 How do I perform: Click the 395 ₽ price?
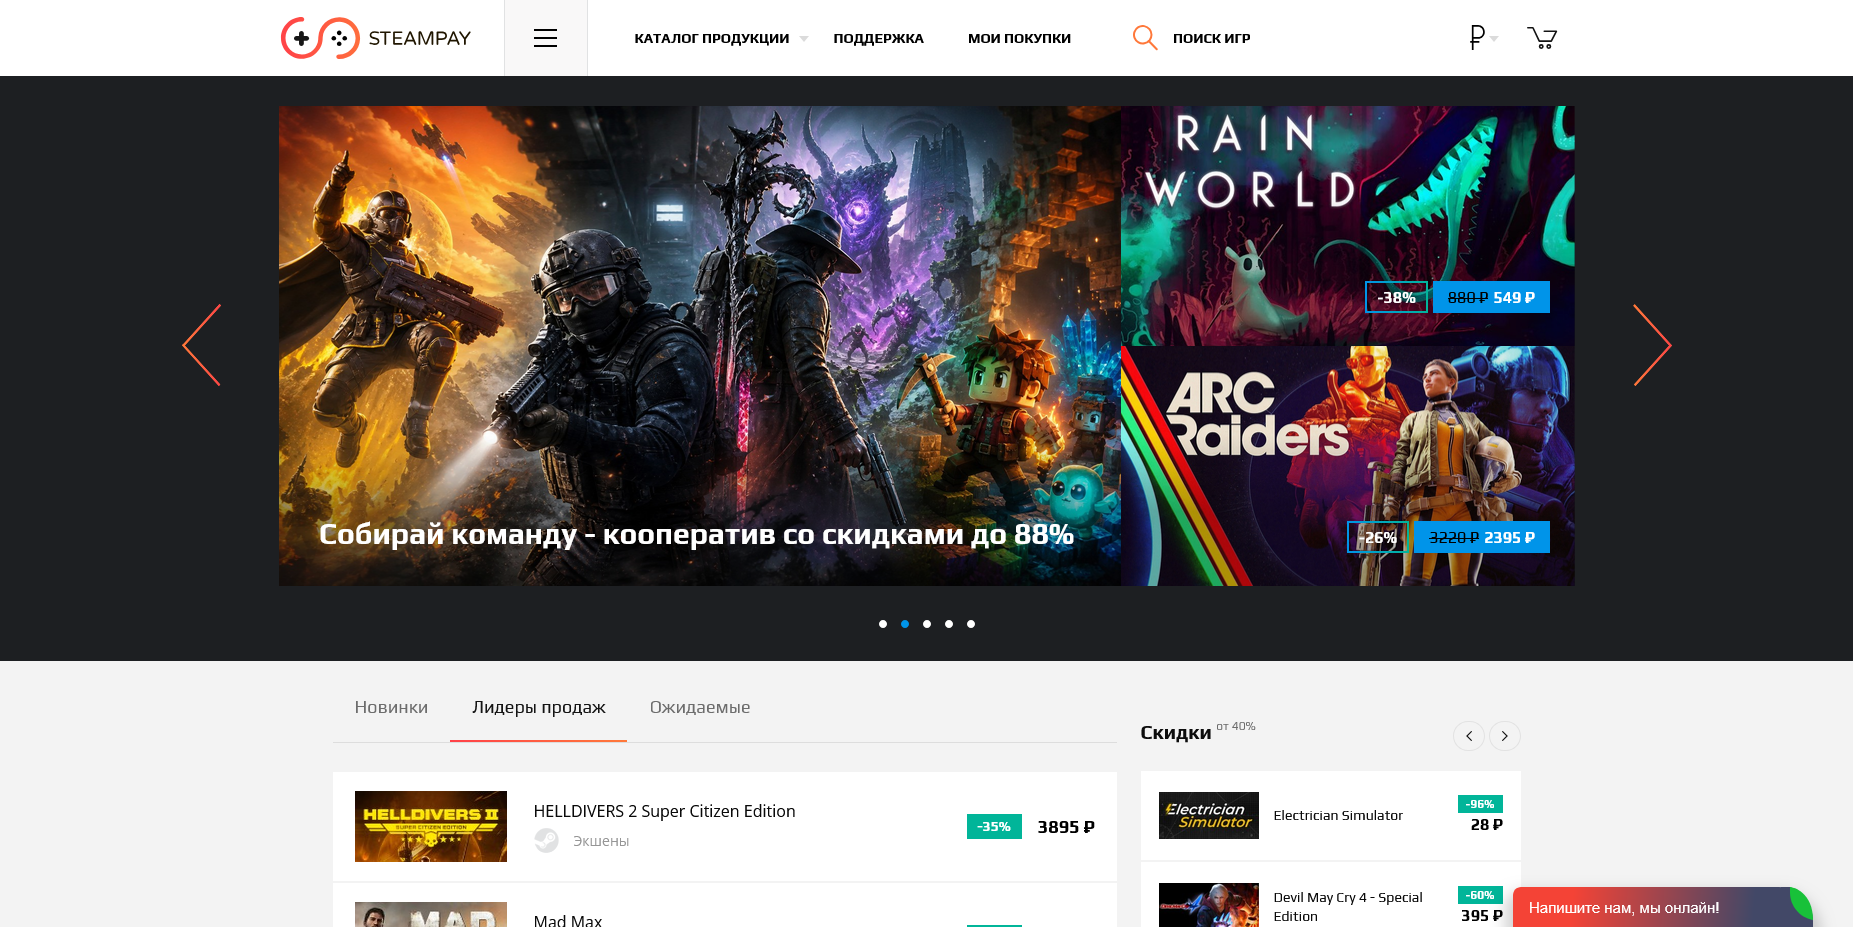click(x=1482, y=915)
